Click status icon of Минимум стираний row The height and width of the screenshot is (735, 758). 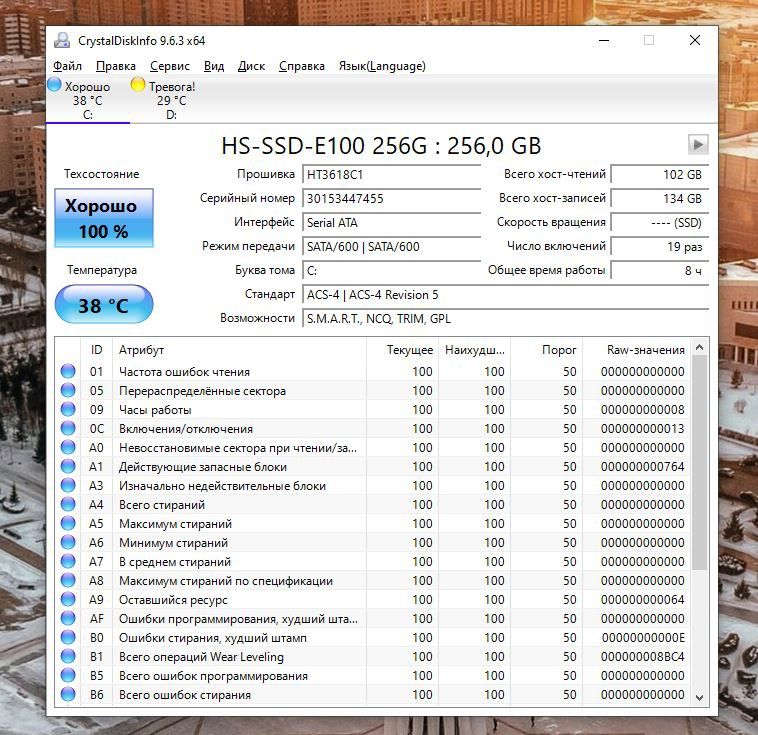point(68,542)
